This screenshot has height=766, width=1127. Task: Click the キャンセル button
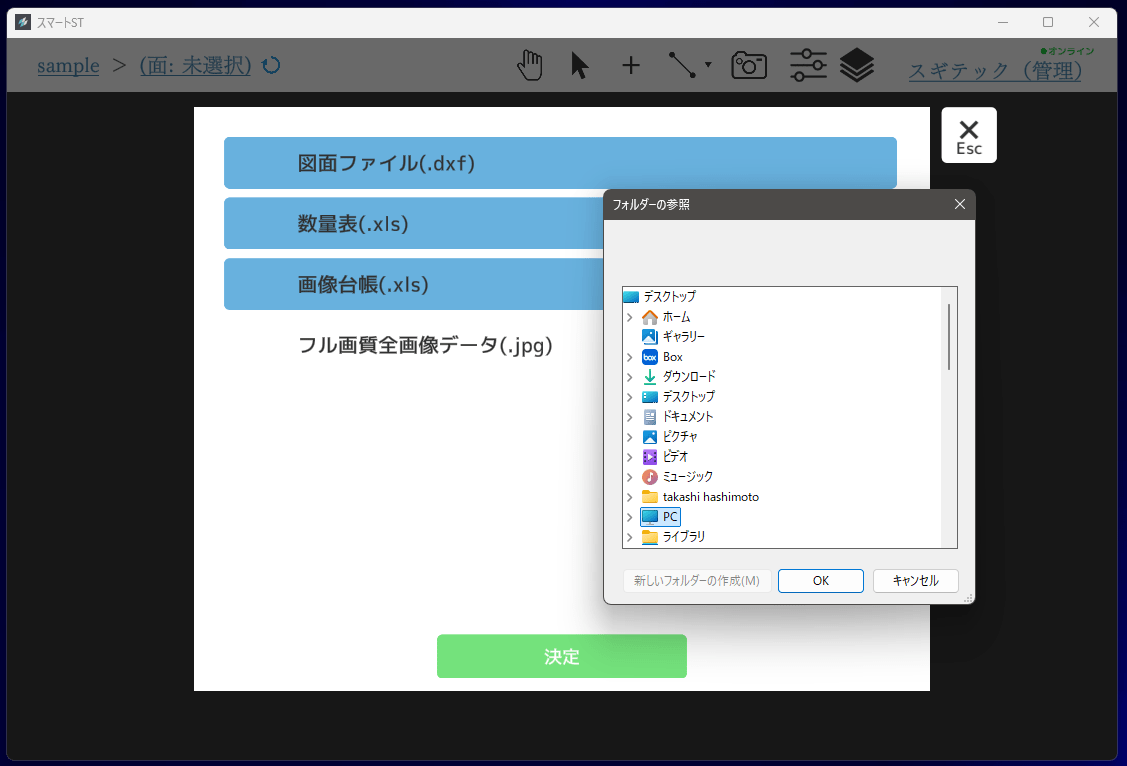[915, 581]
